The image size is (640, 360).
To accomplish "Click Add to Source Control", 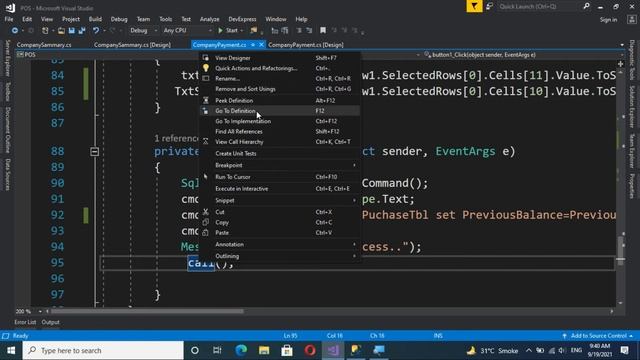I will pos(598,336).
